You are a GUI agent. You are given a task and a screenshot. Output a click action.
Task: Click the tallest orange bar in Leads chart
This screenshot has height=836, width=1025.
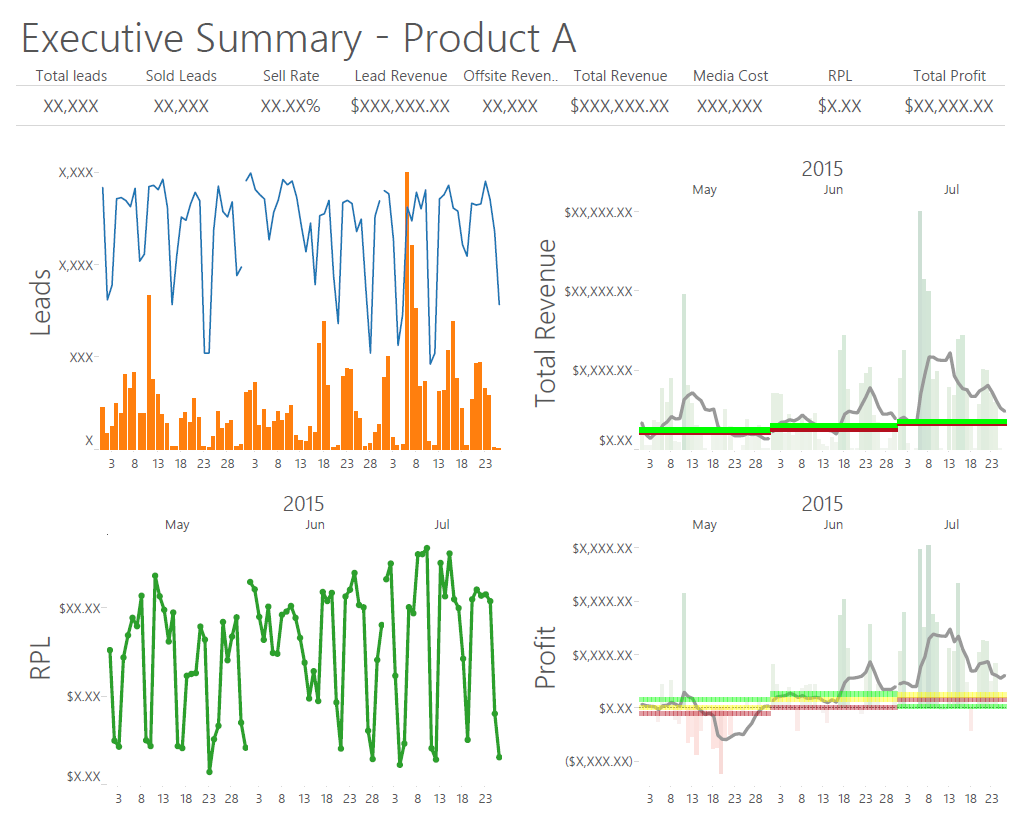point(407,310)
